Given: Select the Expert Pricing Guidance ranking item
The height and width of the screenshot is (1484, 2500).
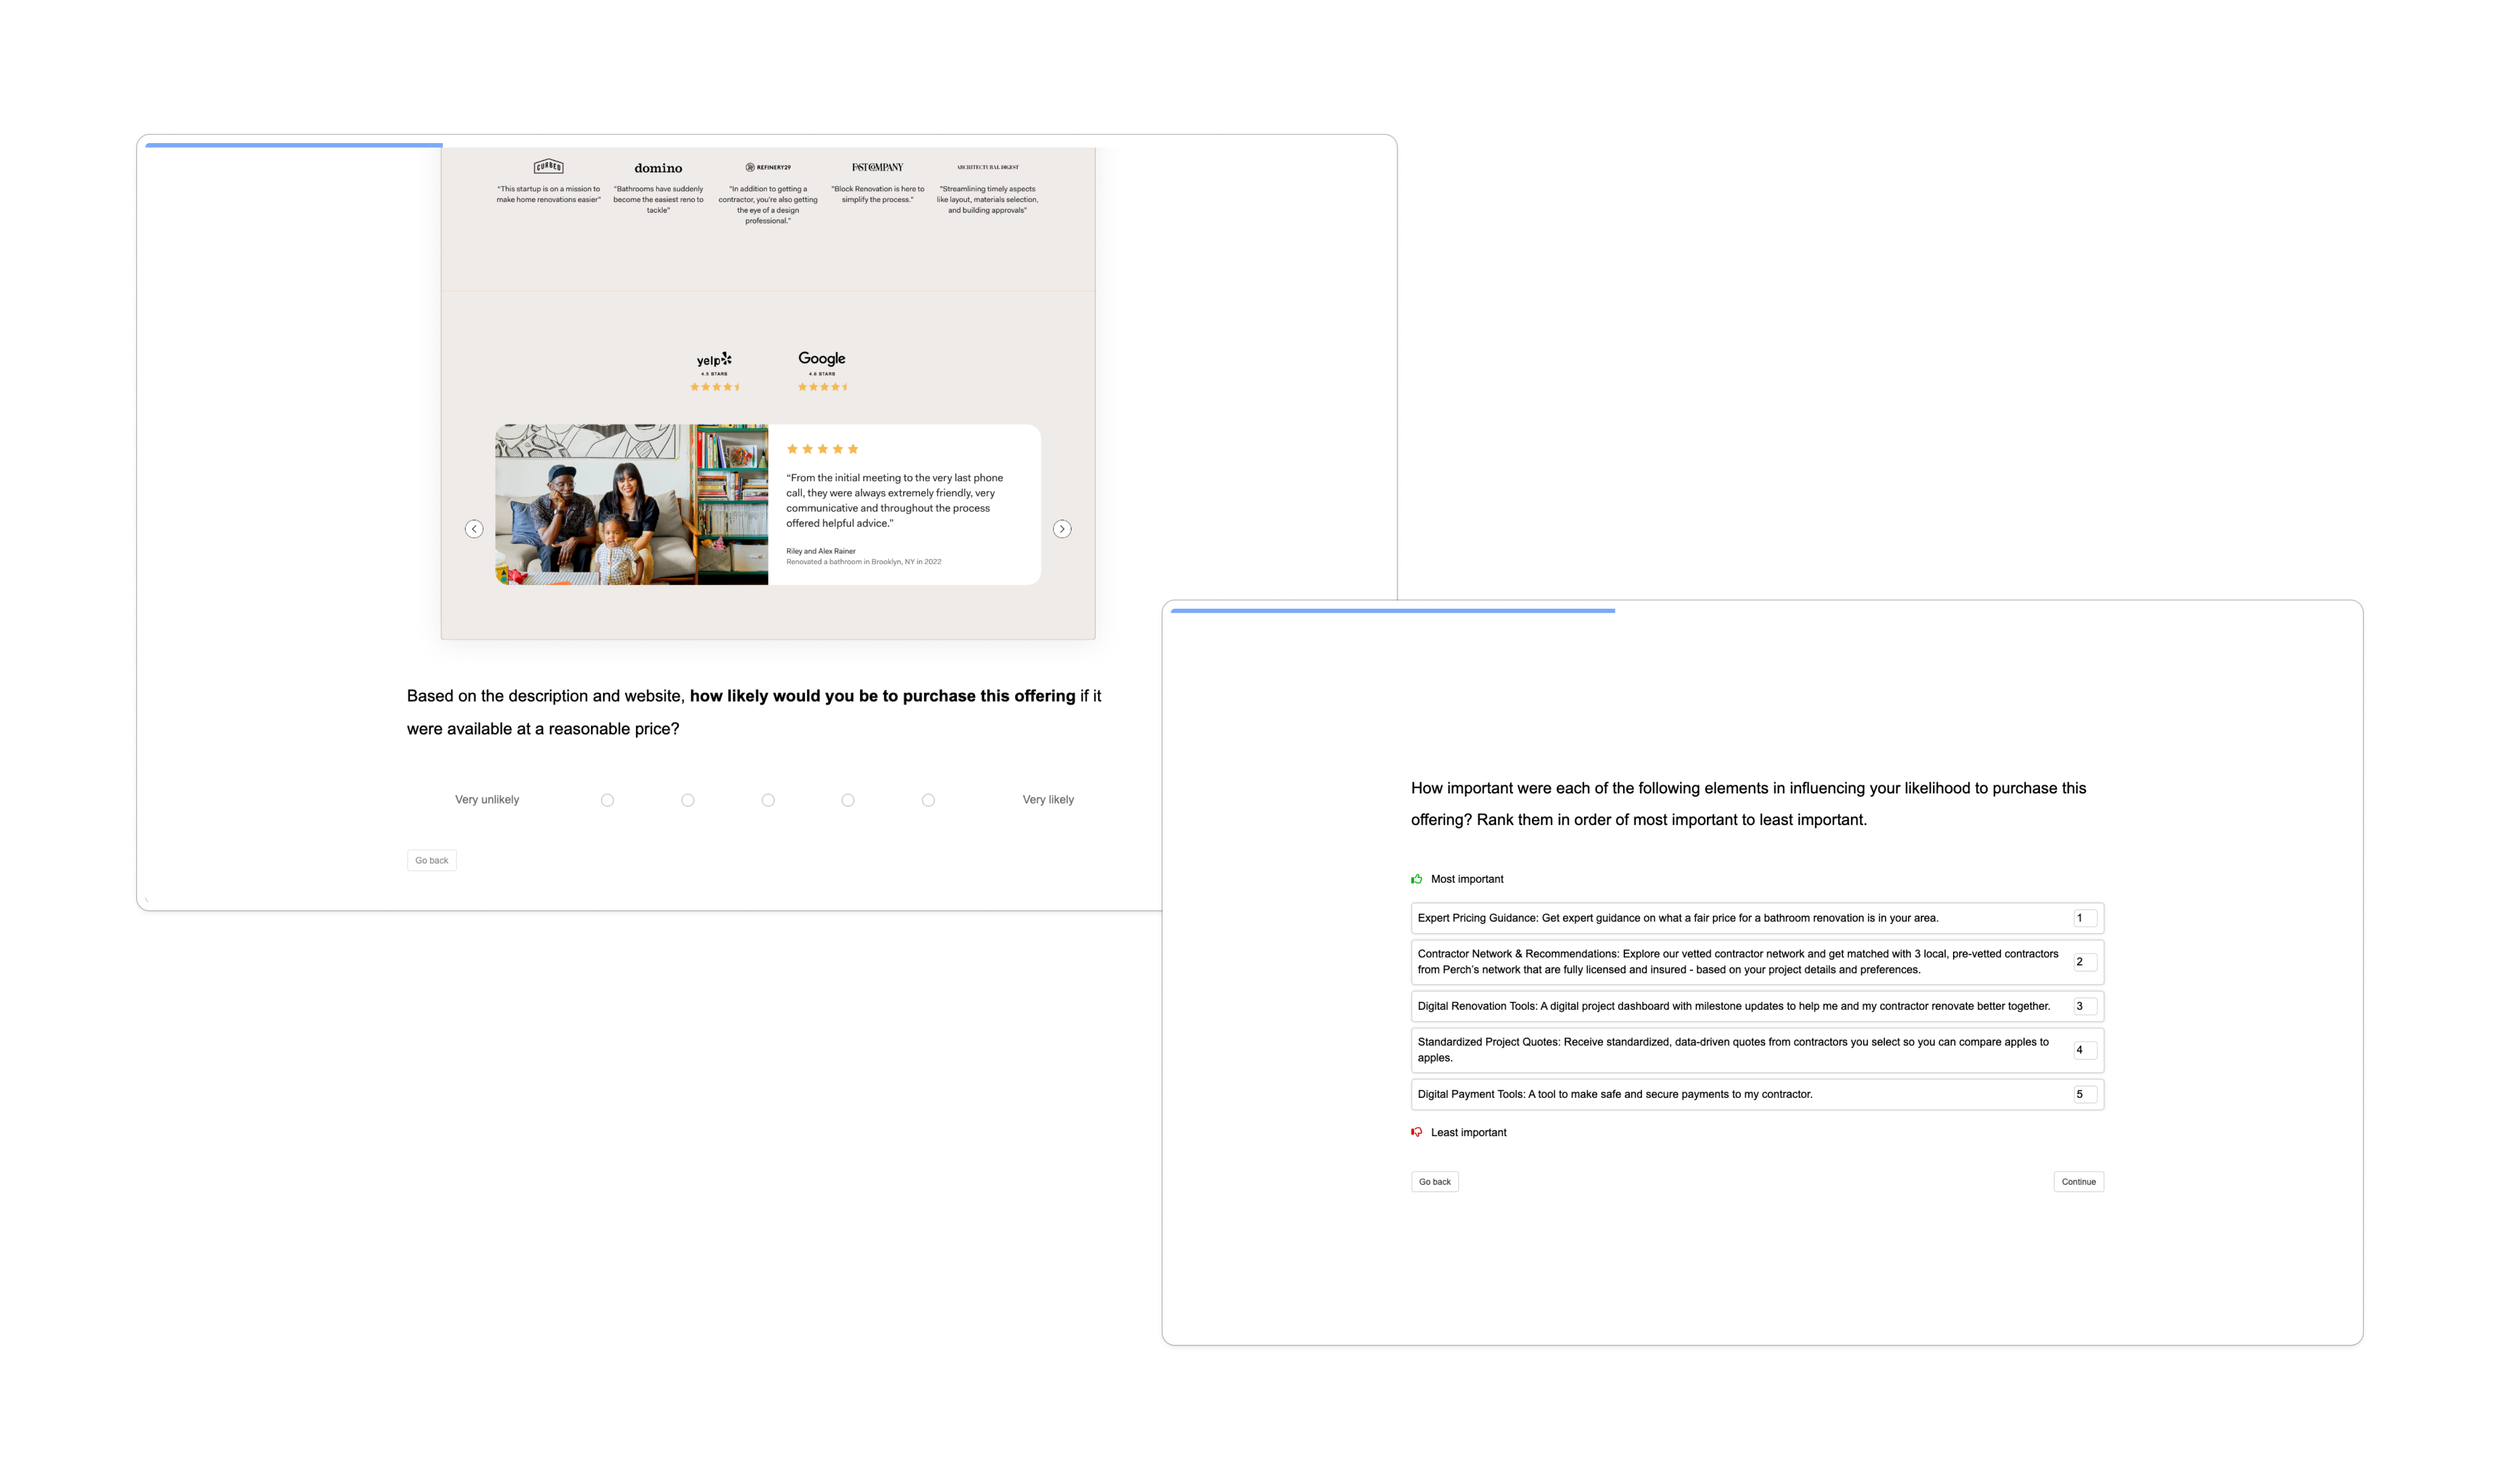Looking at the screenshot, I should click(x=1757, y=918).
